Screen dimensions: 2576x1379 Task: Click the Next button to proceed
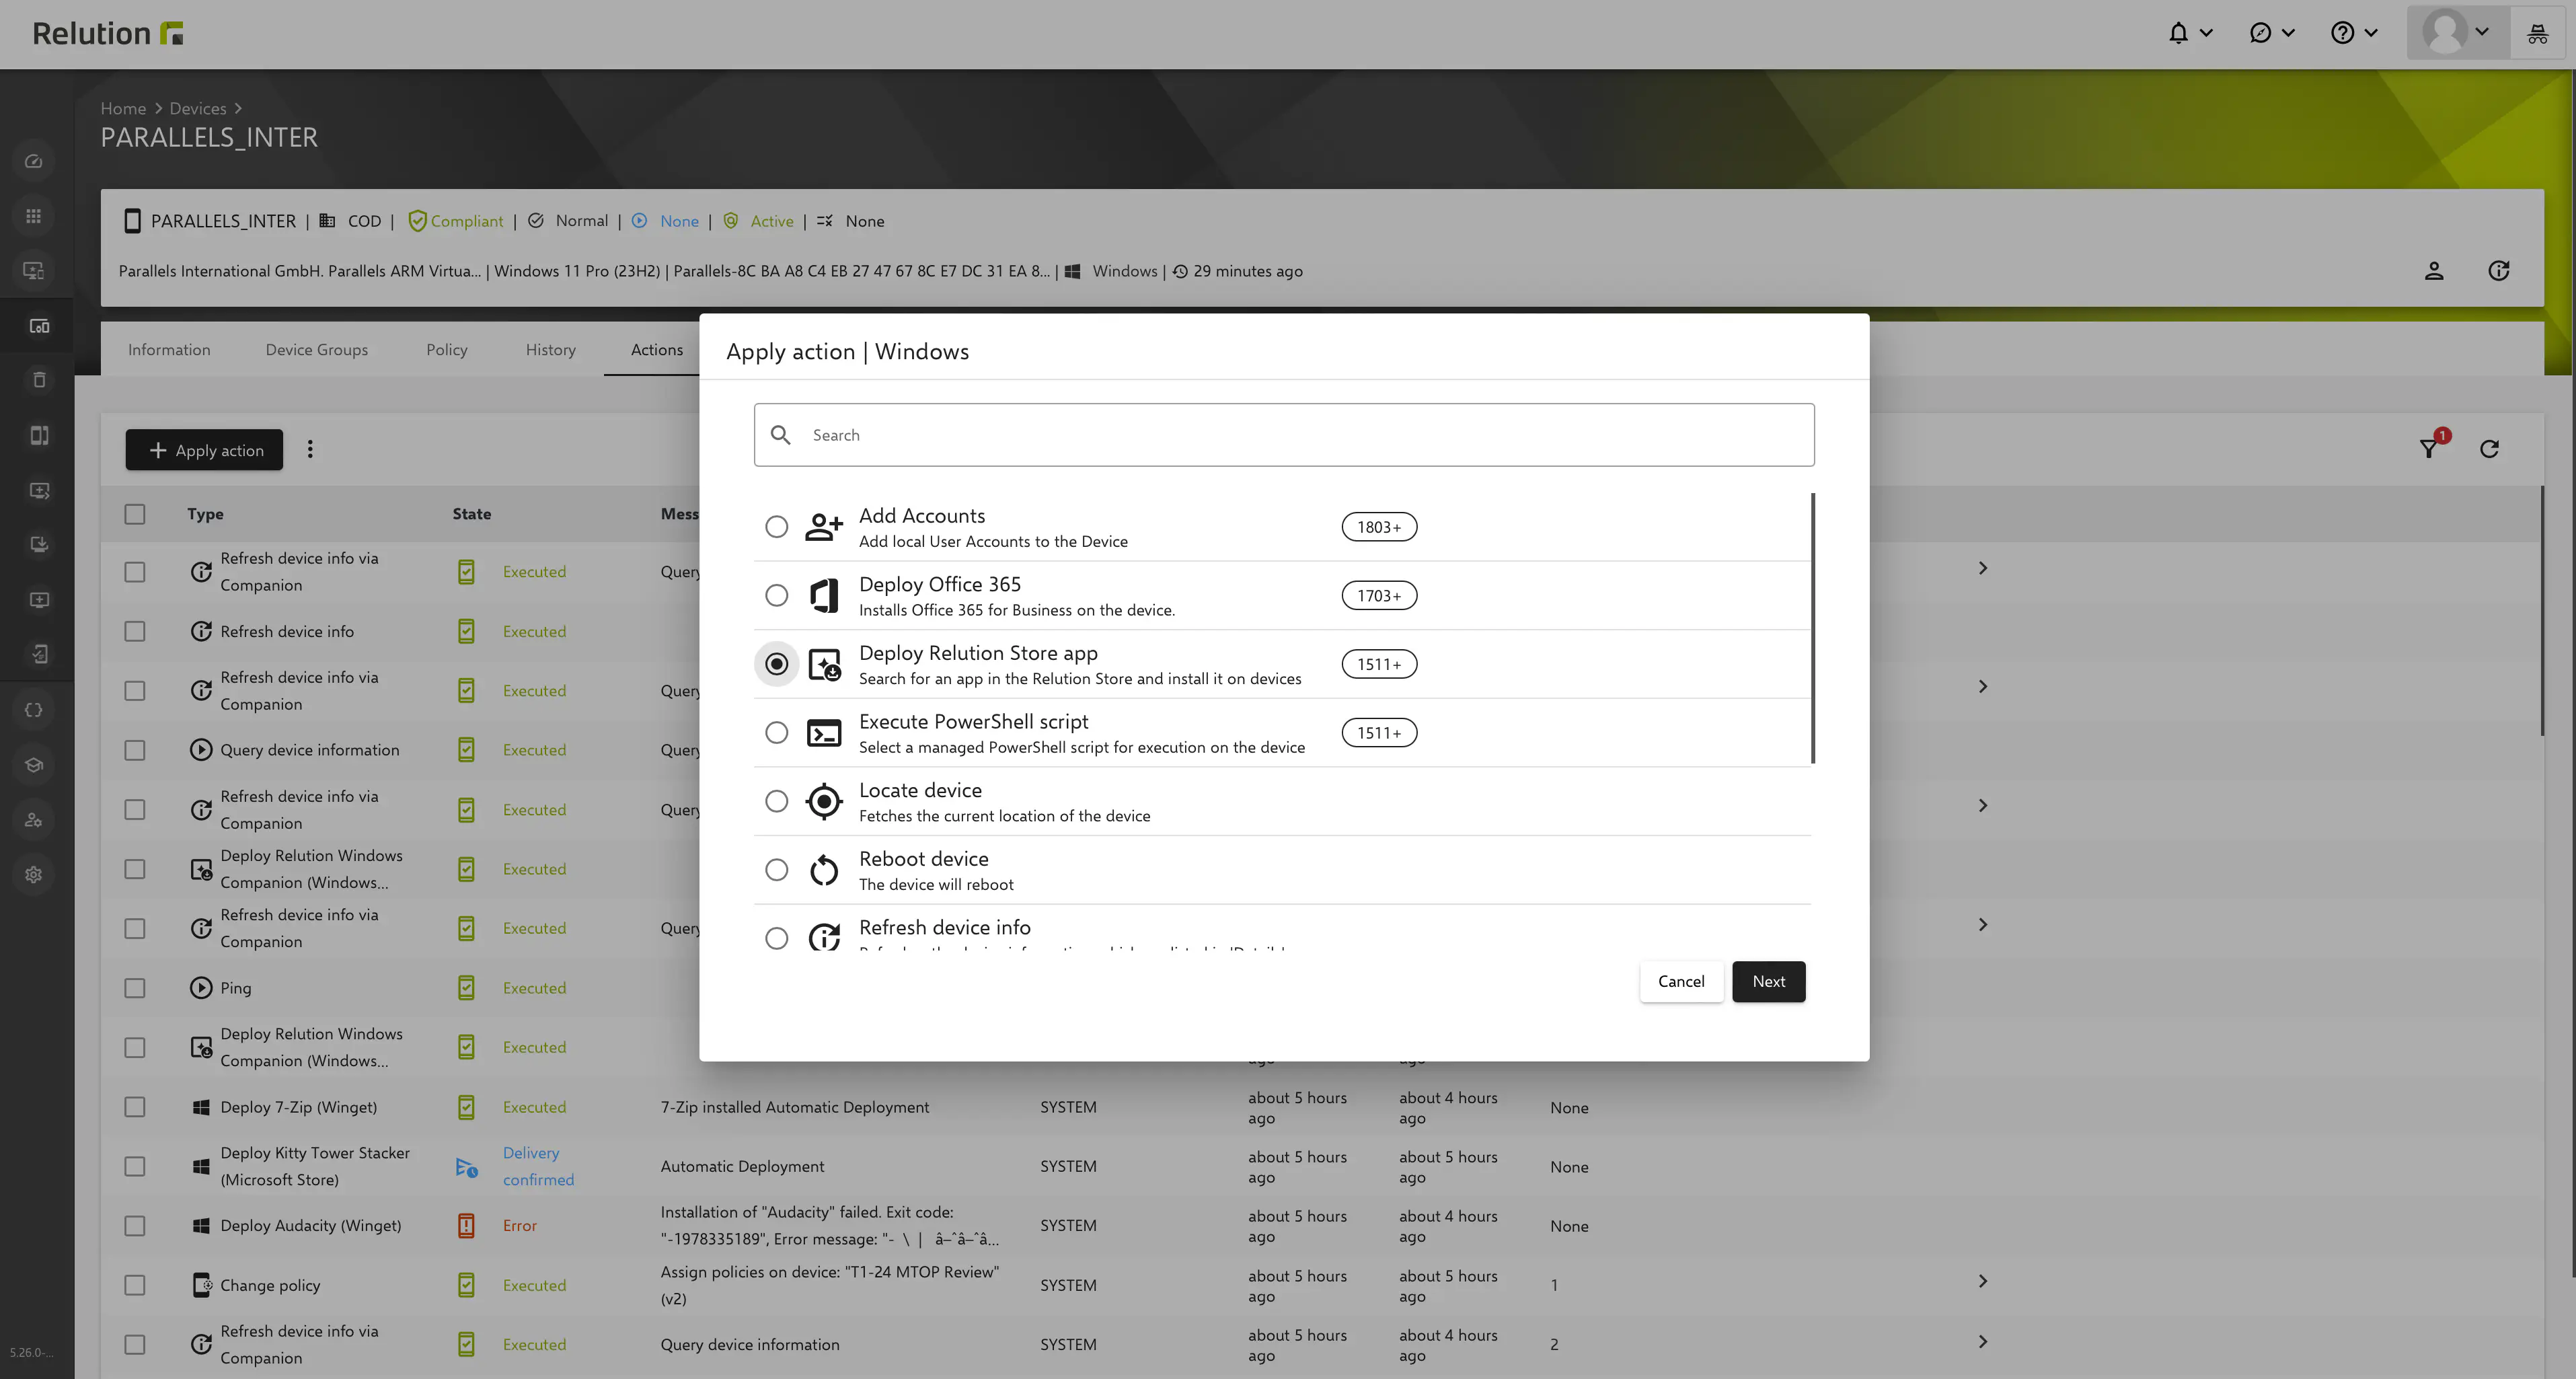coord(1768,980)
